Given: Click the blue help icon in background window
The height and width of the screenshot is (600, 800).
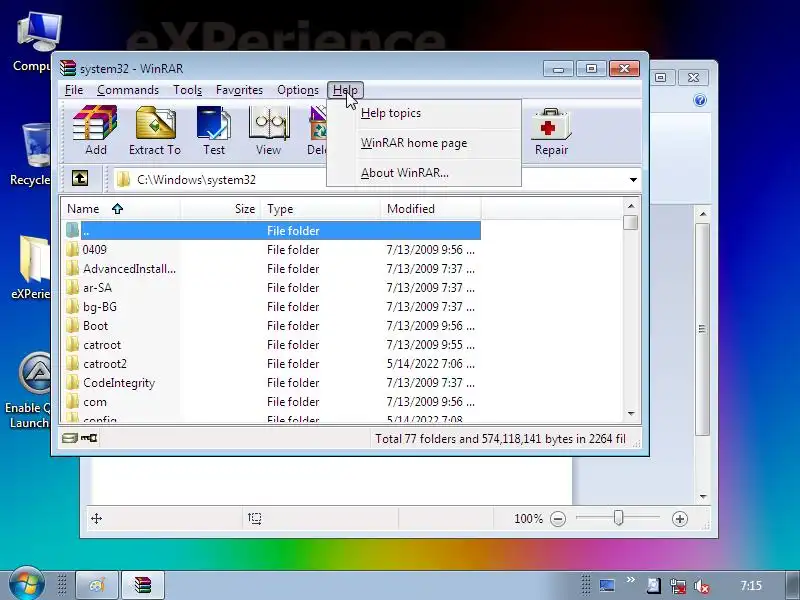Looking at the screenshot, I should [x=700, y=100].
